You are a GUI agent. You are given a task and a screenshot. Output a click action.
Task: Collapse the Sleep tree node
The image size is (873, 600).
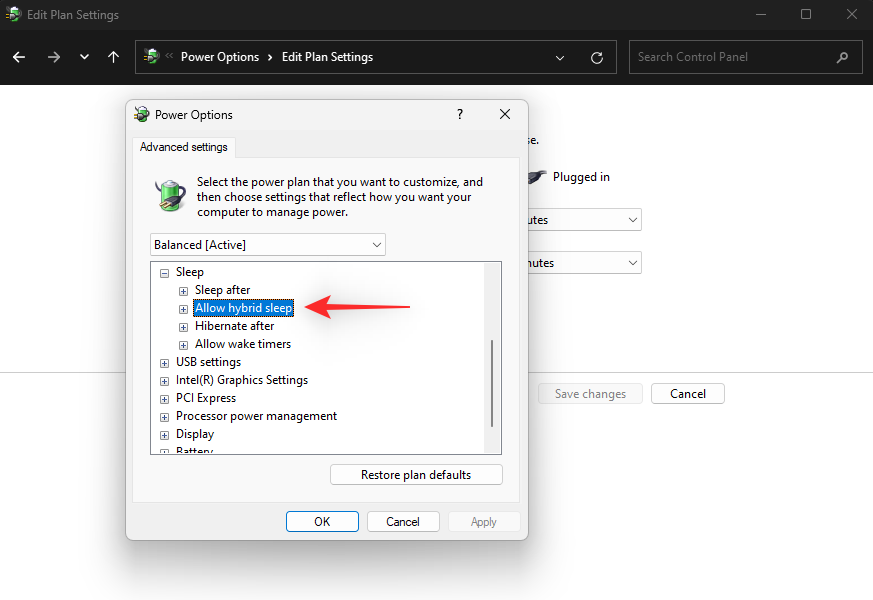[164, 273]
